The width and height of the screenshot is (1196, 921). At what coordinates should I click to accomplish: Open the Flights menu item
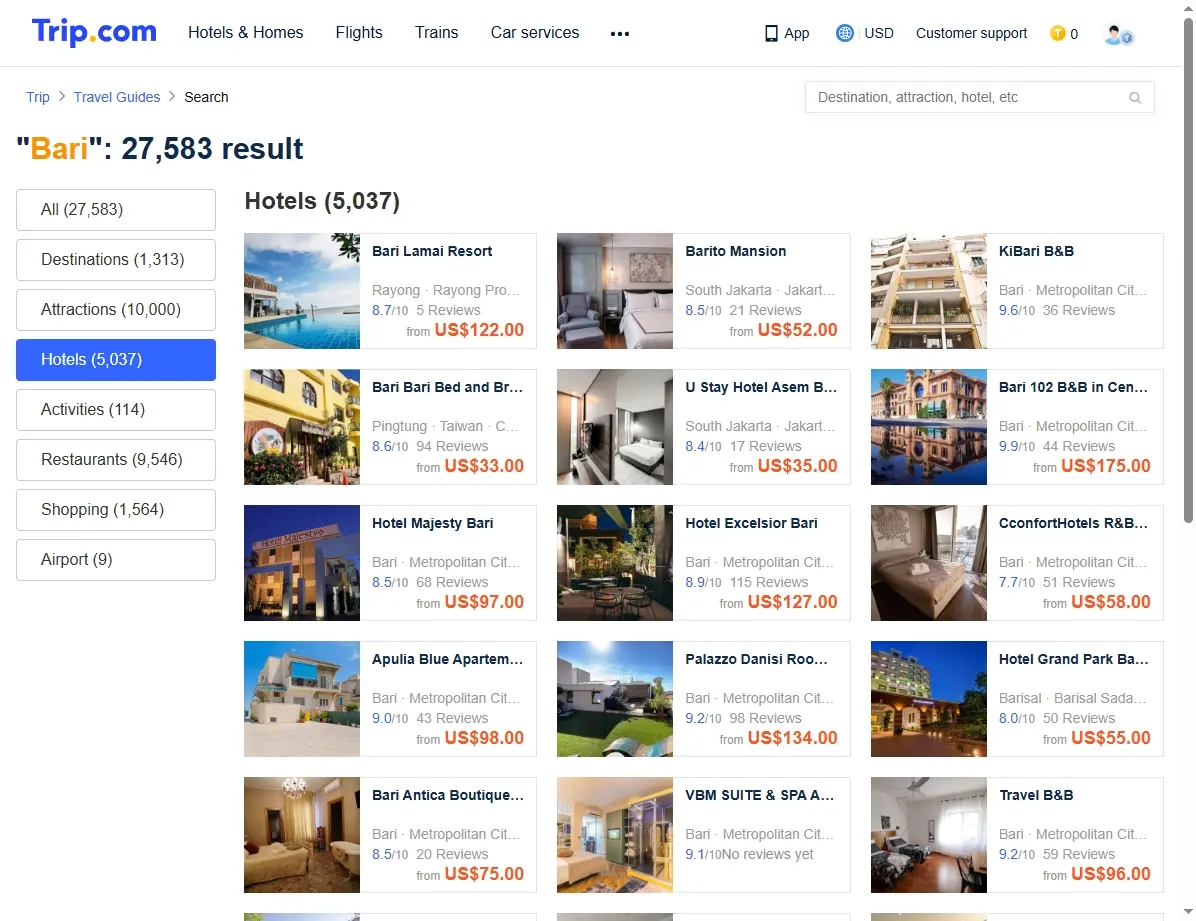point(358,33)
